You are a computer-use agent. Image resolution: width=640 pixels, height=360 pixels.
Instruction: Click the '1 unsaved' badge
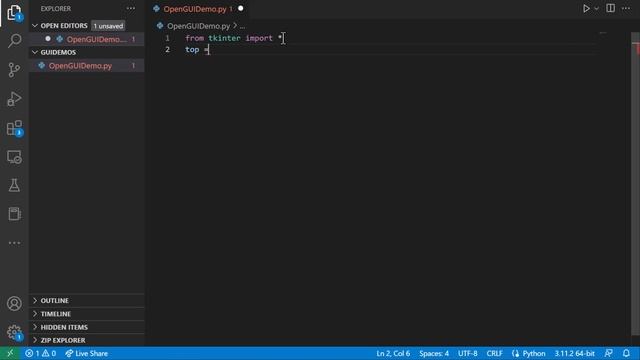click(x=108, y=26)
